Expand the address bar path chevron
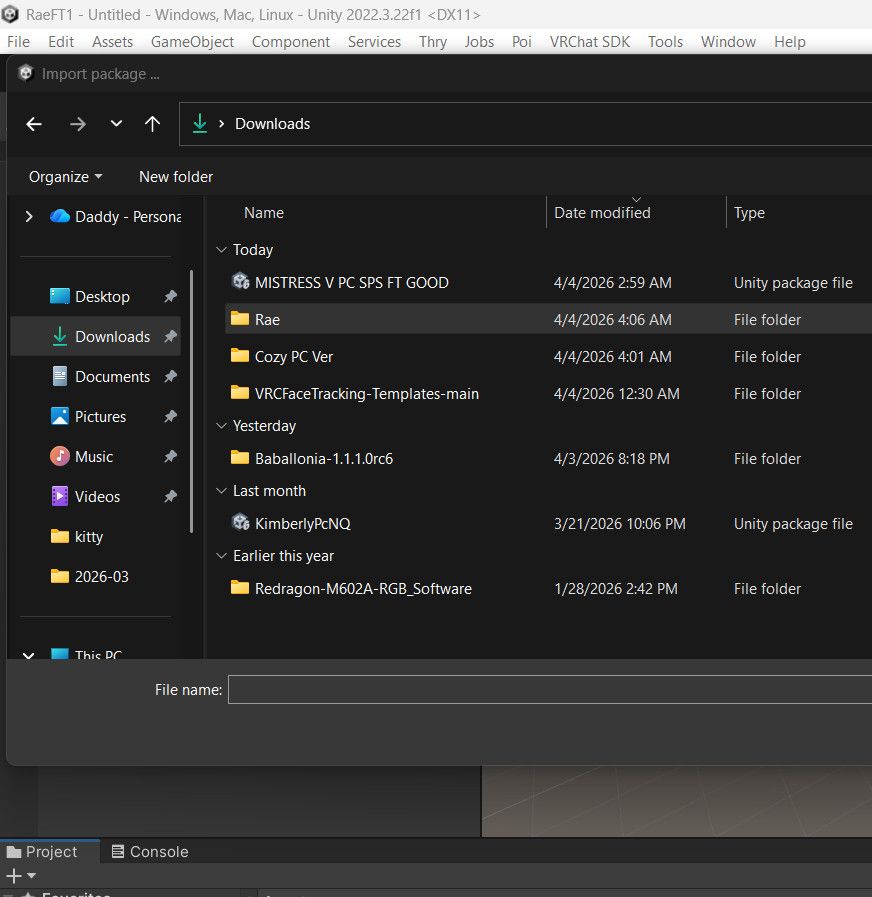Viewport: 872px width, 897px height. [221, 124]
